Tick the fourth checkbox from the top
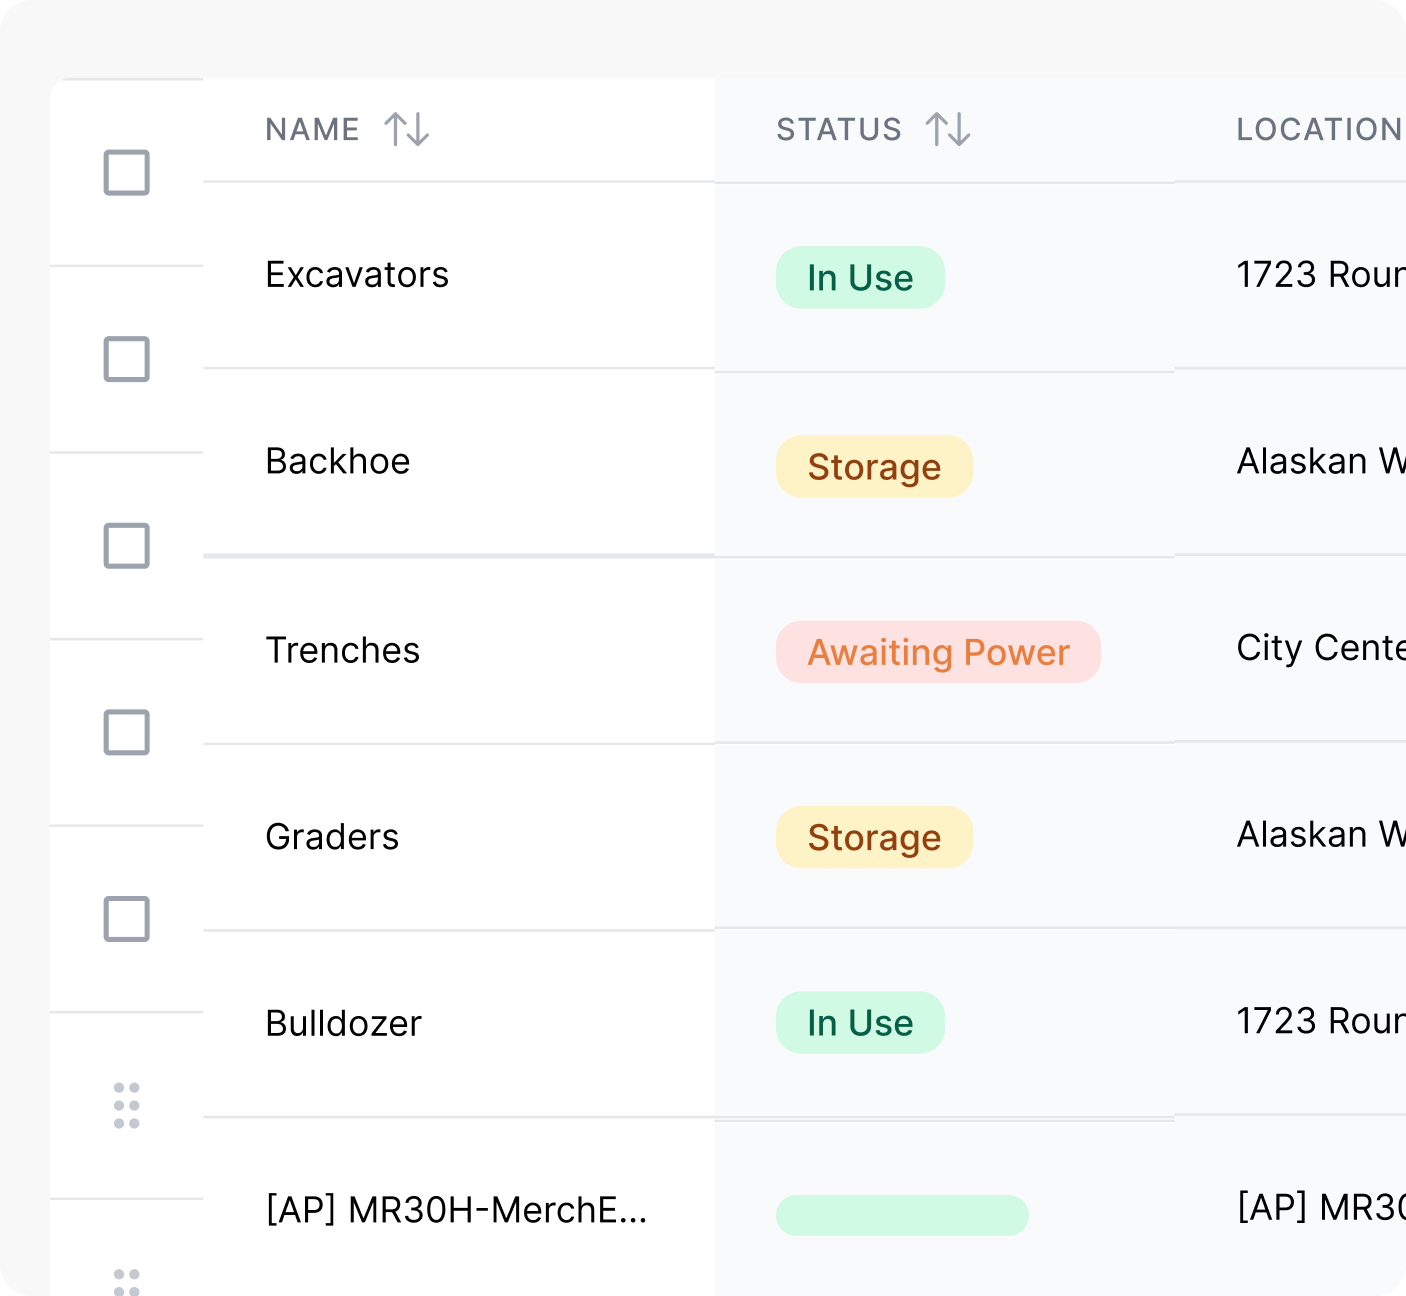Image resolution: width=1406 pixels, height=1296 pixels. coord(127,732)
